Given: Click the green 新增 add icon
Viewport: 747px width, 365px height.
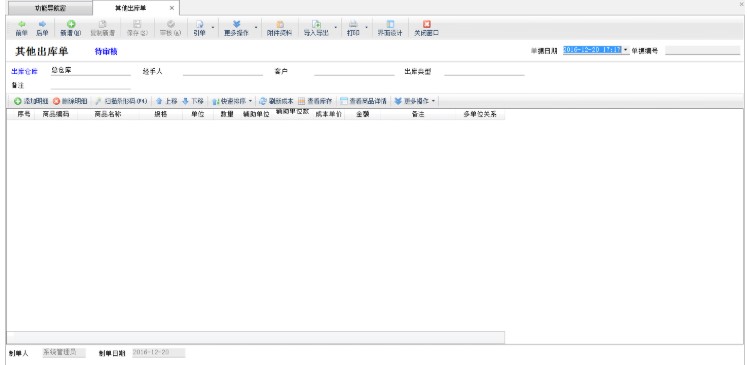Looking at the screenshot, I should (x=71, y=24).
